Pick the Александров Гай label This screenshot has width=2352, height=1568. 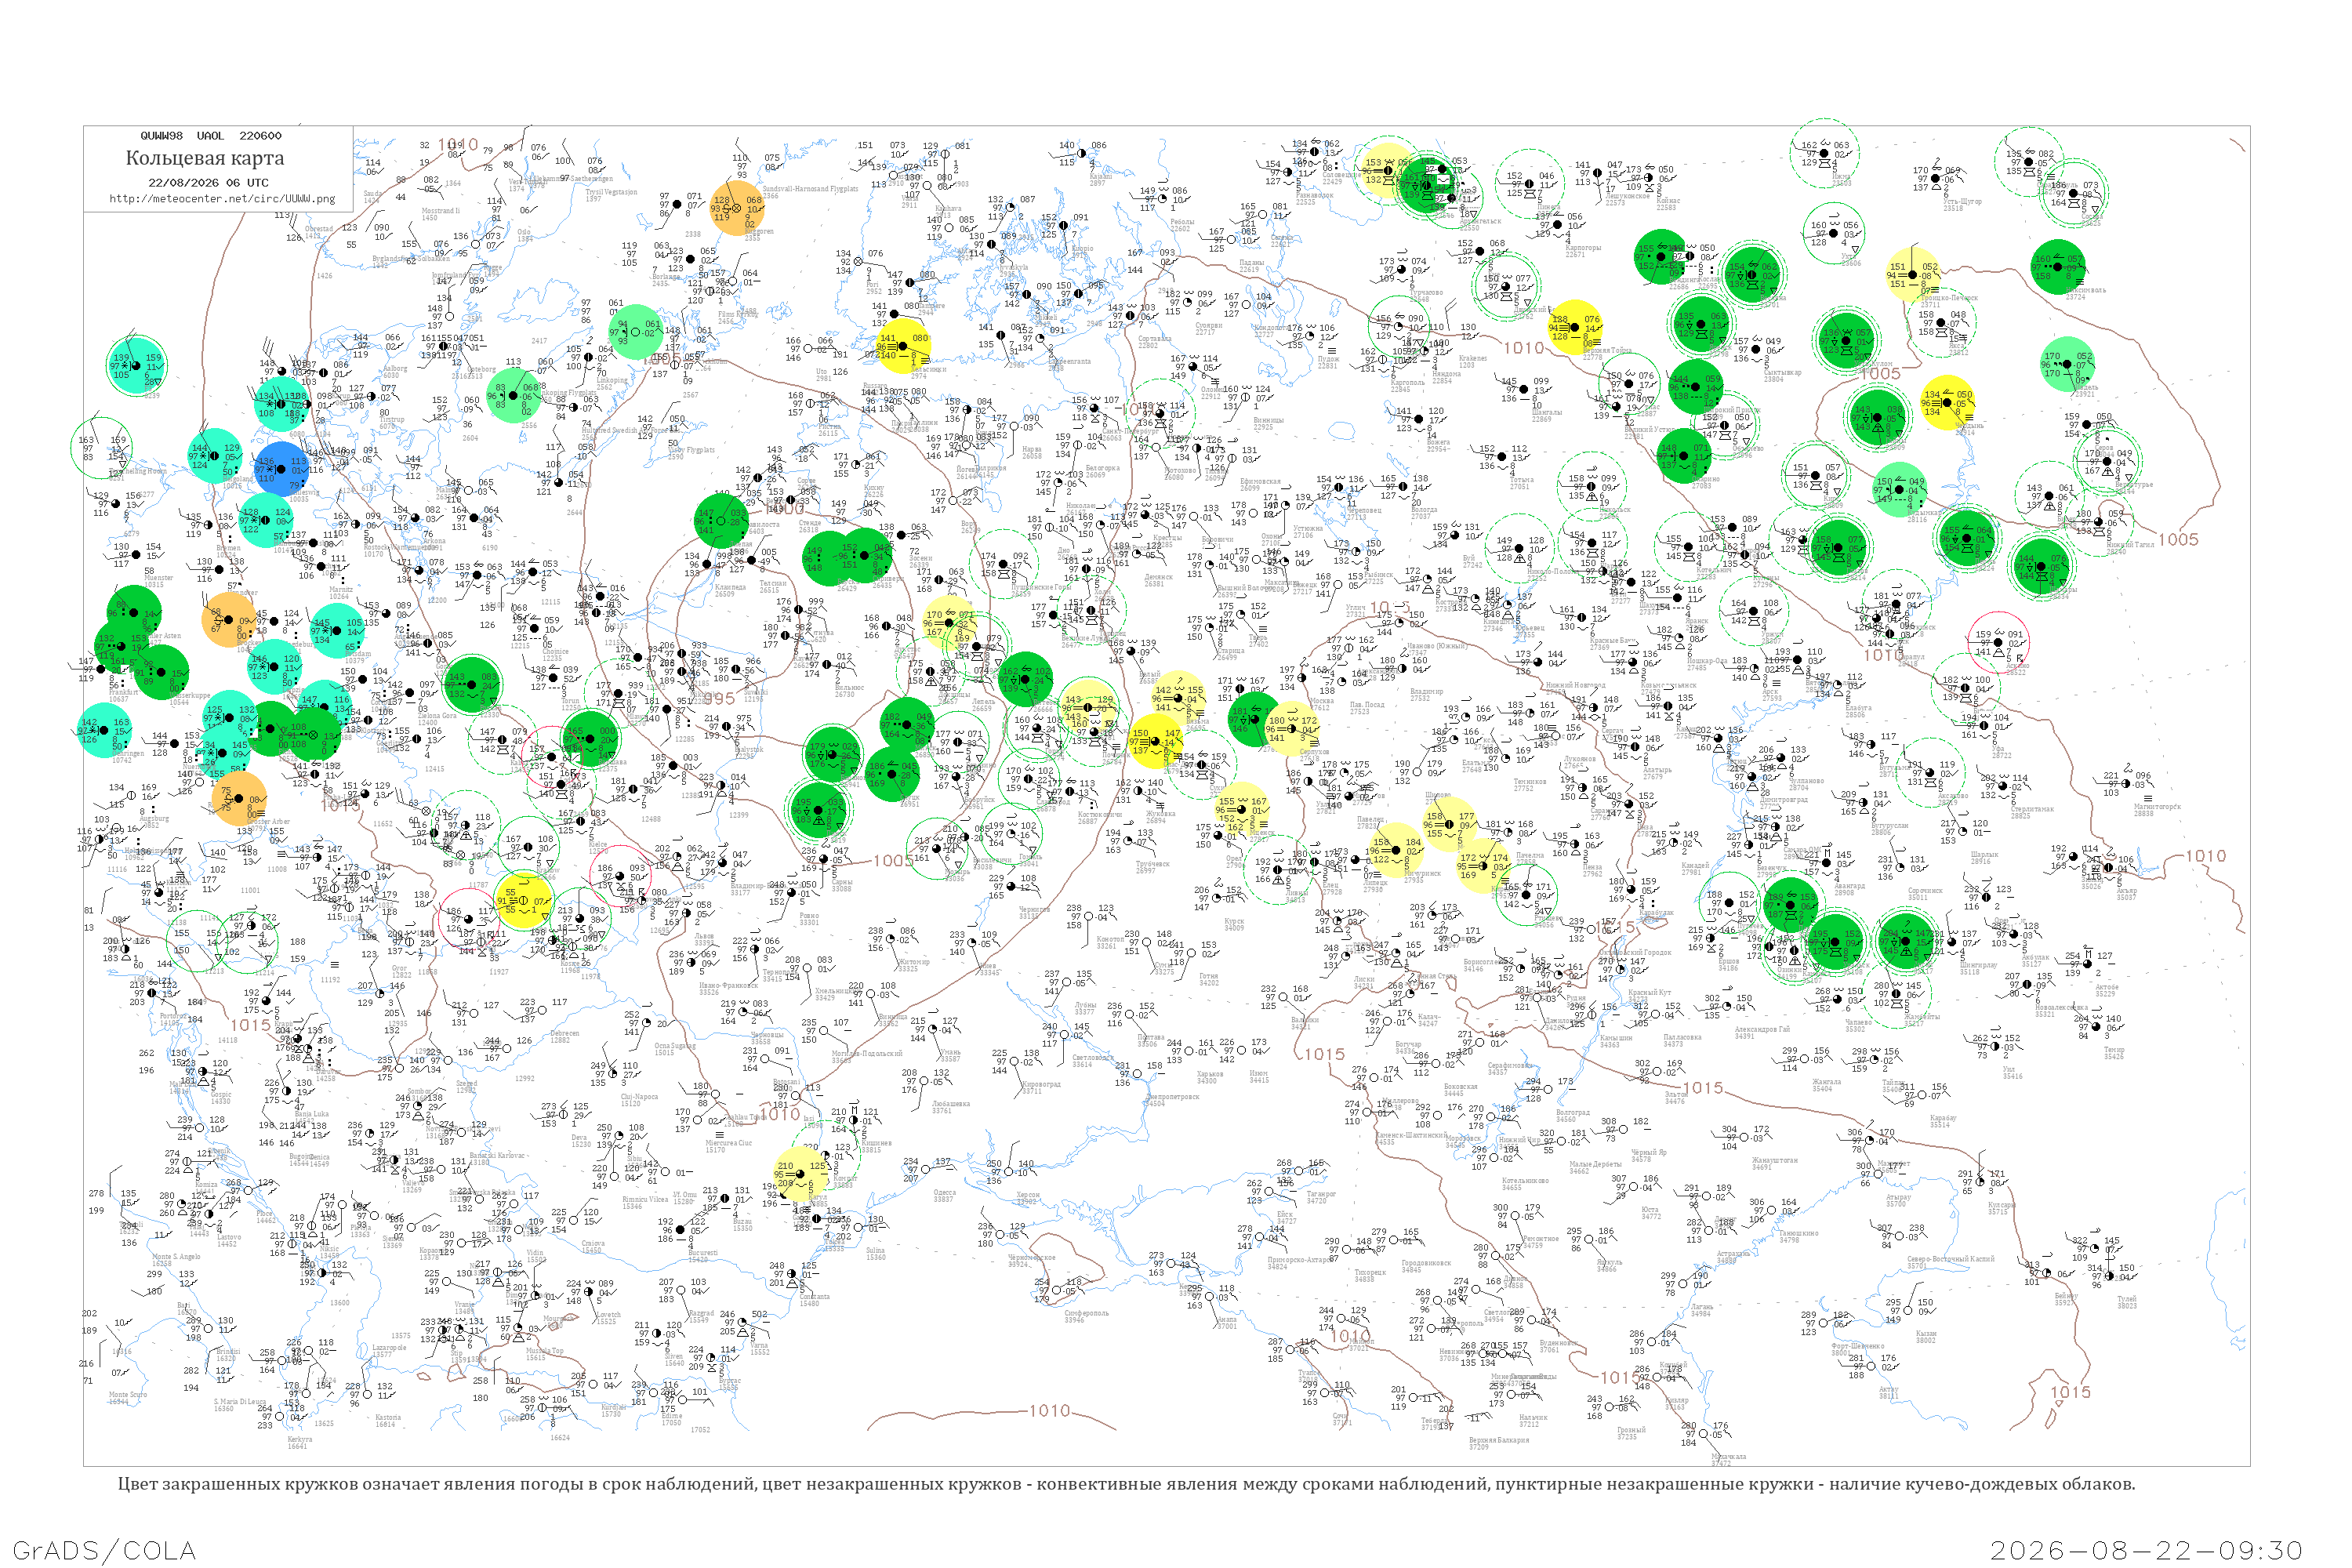click(x=1763, y=1029)
